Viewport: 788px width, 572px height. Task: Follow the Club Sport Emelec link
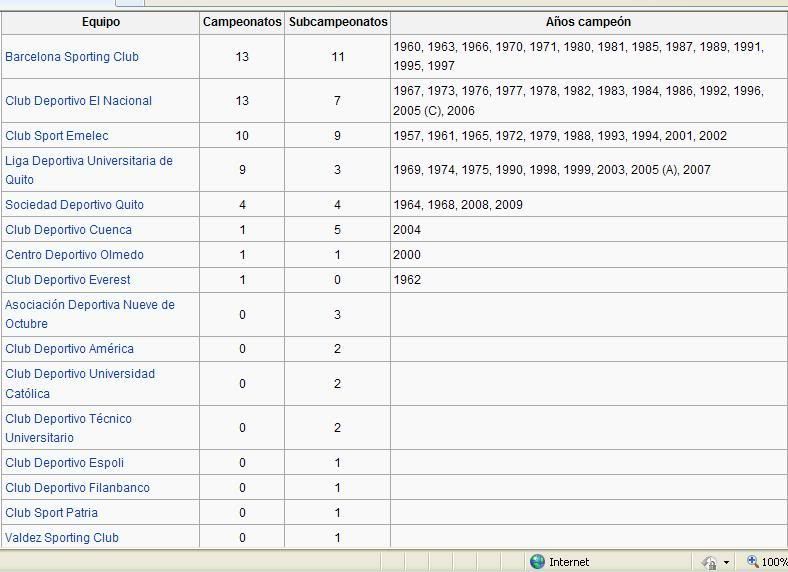[57, 136]
